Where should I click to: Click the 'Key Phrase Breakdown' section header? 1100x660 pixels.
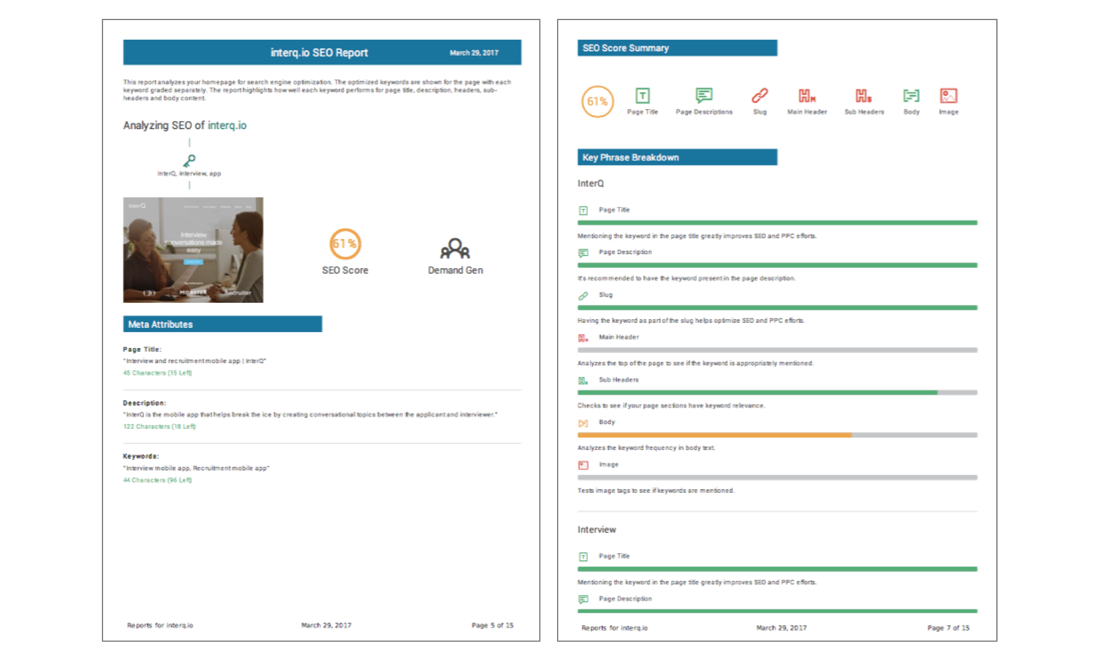point(677,157)
